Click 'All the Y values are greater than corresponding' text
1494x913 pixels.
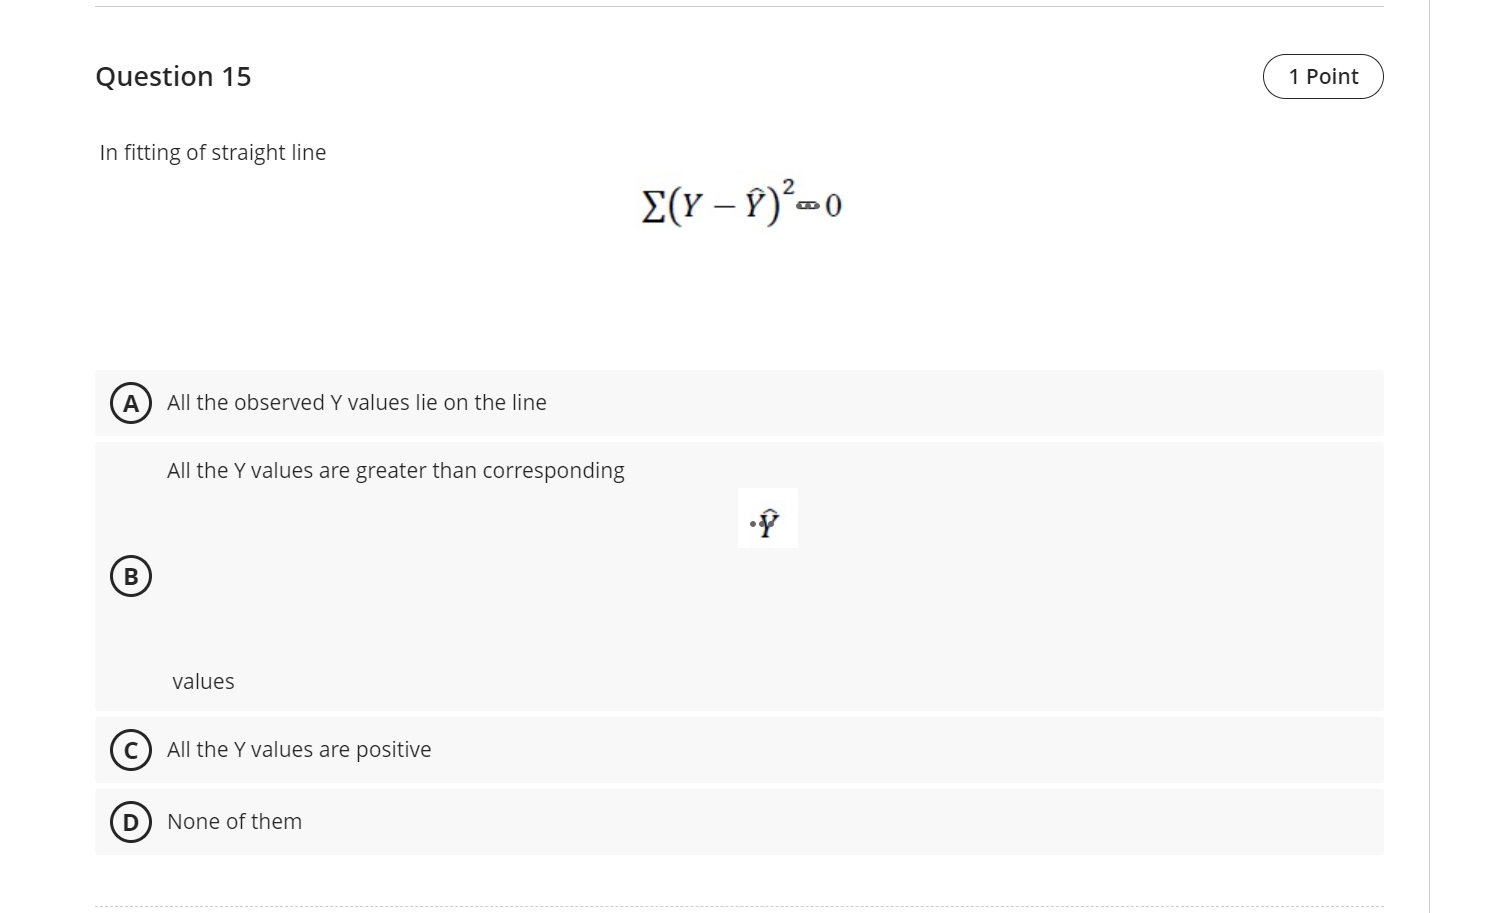click(396, 470)
